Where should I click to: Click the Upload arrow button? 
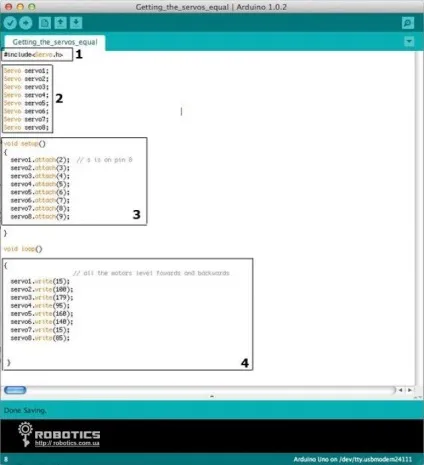26,23
